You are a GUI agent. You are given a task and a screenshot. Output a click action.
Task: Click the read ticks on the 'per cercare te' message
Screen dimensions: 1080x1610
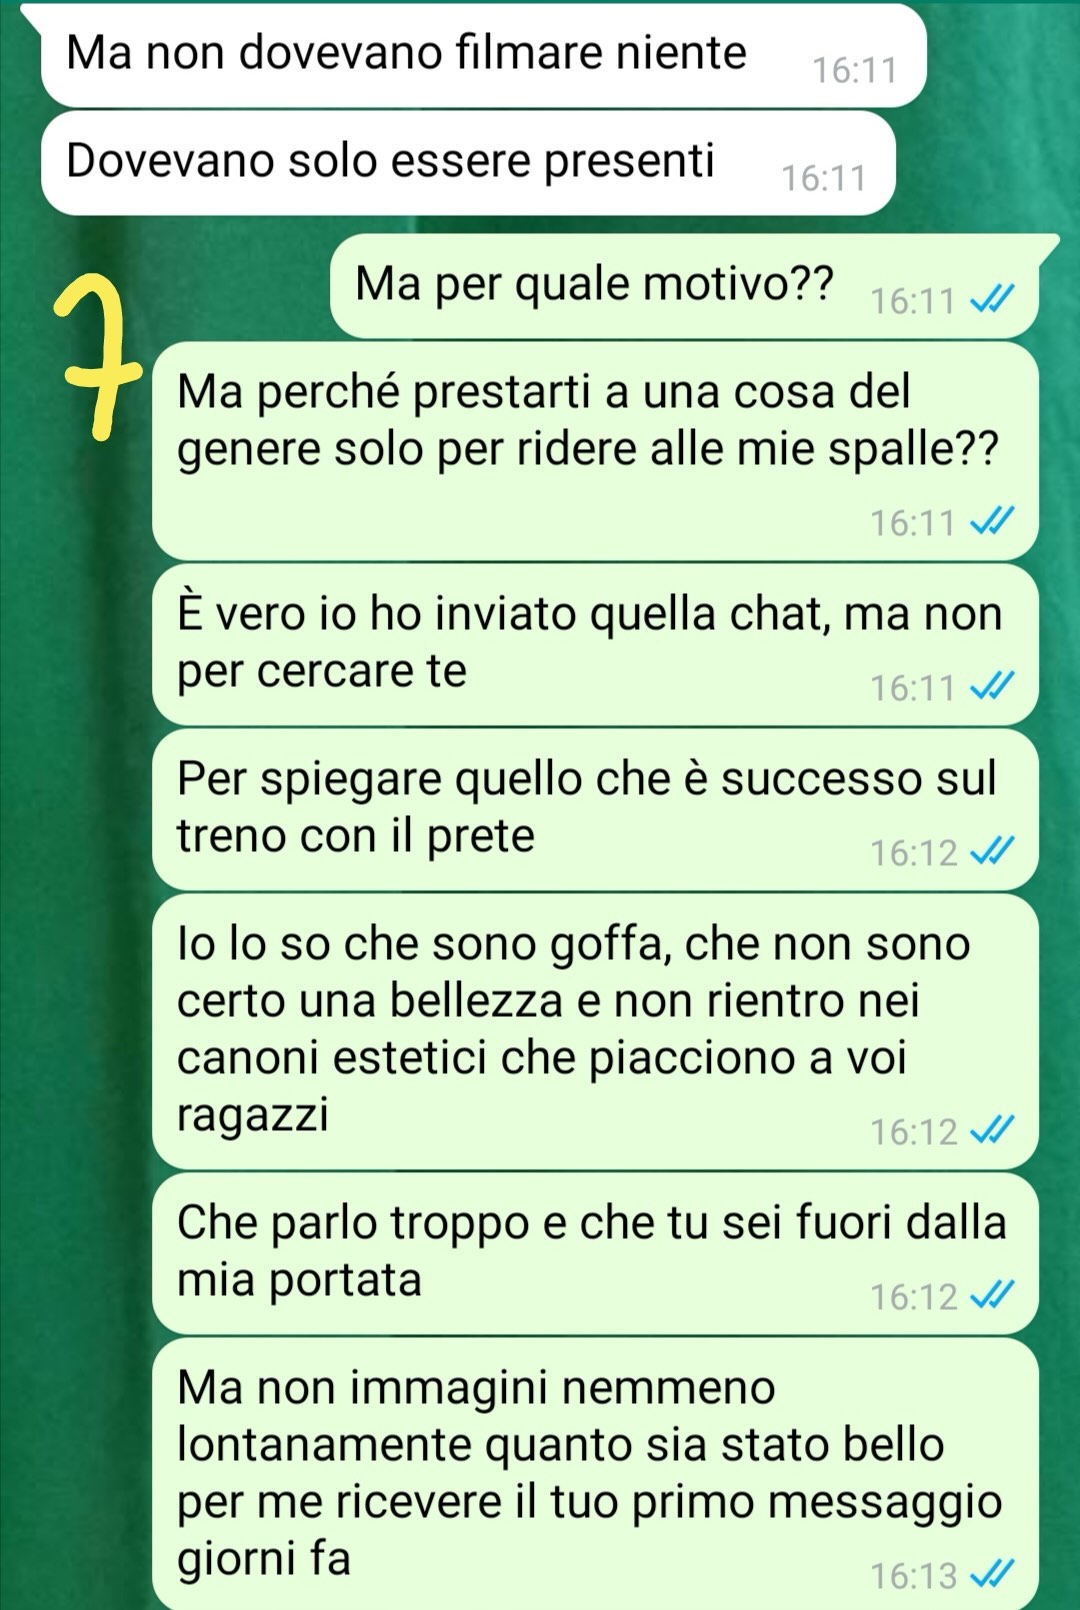(993, 687)
